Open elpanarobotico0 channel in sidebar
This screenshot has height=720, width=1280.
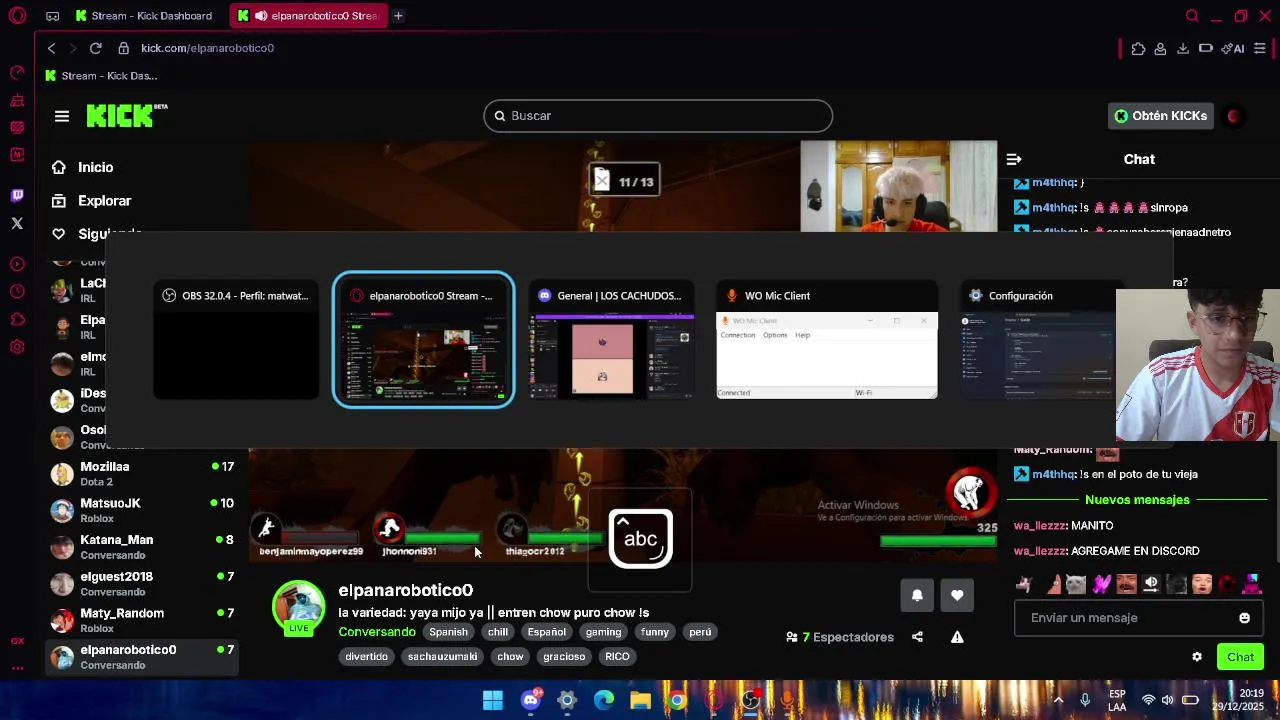coord(144,657)
